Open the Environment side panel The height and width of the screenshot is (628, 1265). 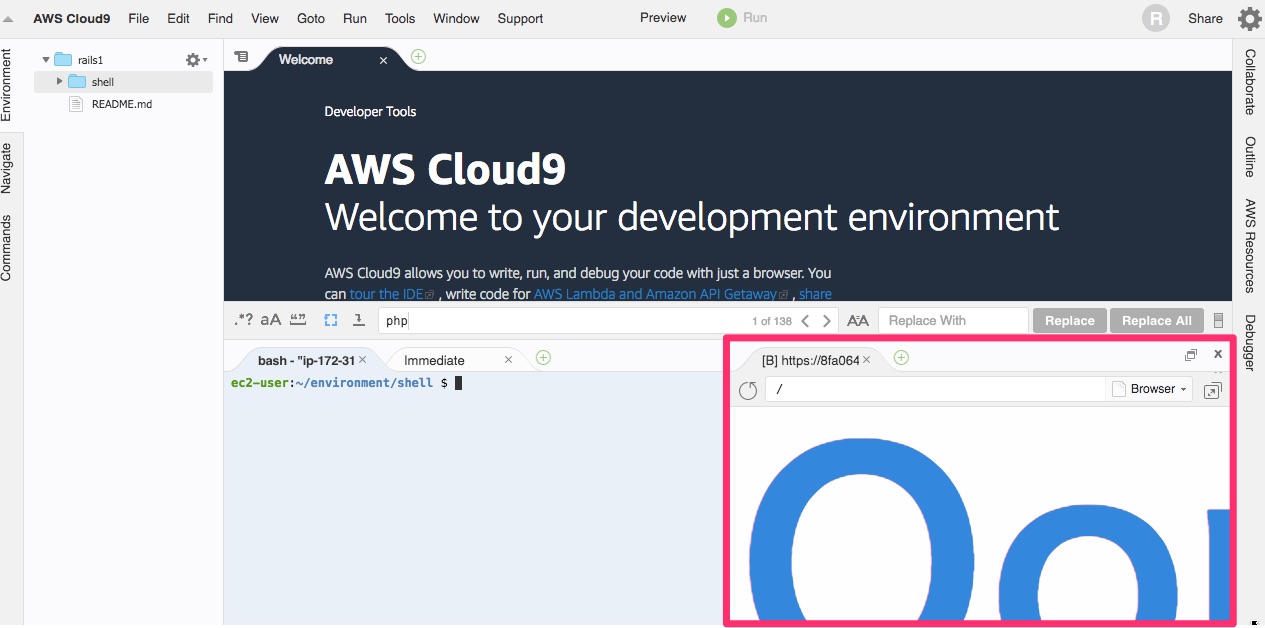point(7,85)
